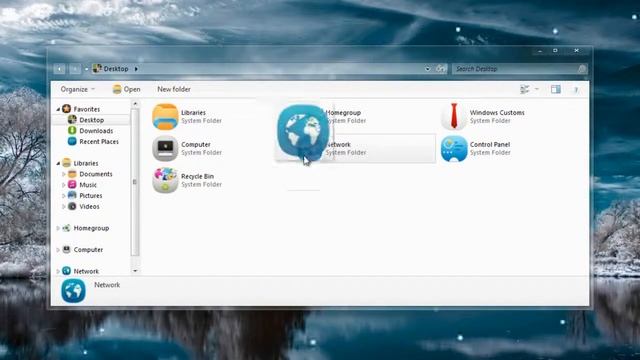Open the recent pages dropdown arrow

[86, 69]
